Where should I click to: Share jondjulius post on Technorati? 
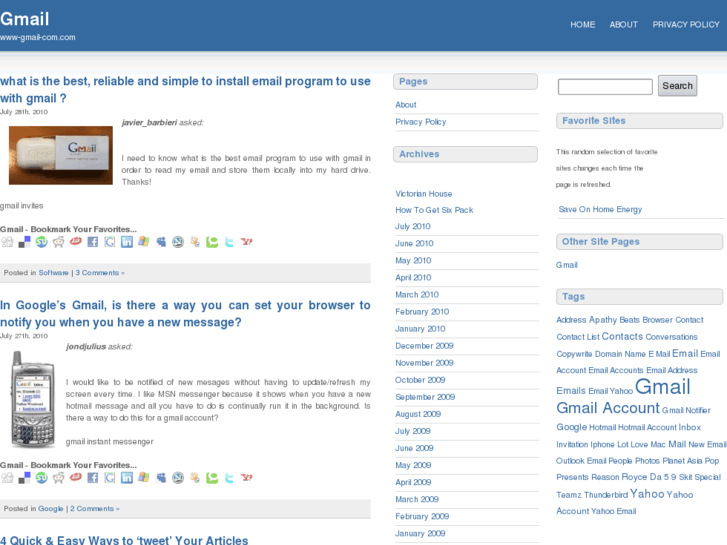click(x=212, y=478)
